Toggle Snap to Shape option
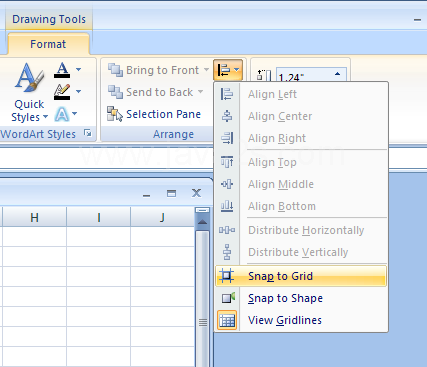The image size is (427, 367). click(x=302, y=298)
